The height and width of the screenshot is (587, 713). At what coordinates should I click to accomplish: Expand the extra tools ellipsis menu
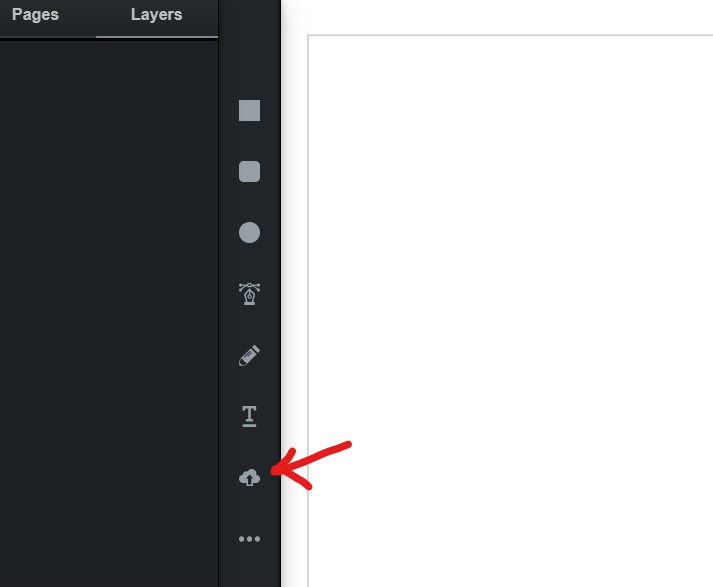click(249, 539)
